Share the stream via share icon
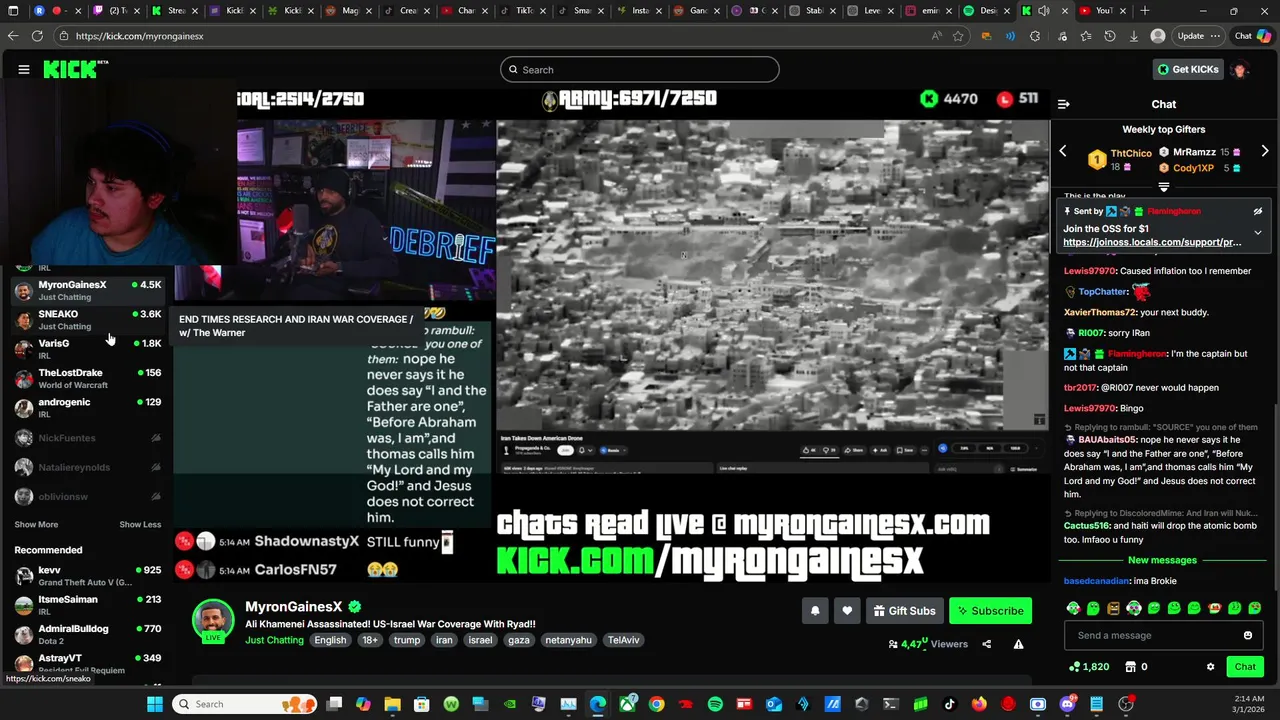 (987, 644)
